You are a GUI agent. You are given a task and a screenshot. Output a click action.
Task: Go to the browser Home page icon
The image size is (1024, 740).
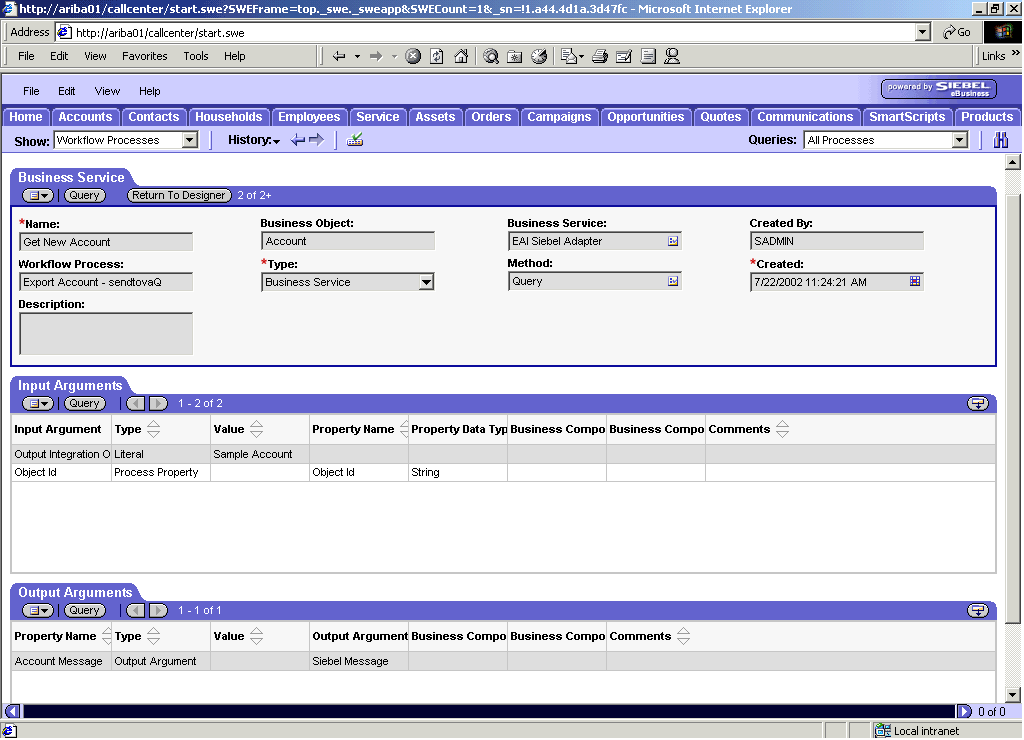461,56
